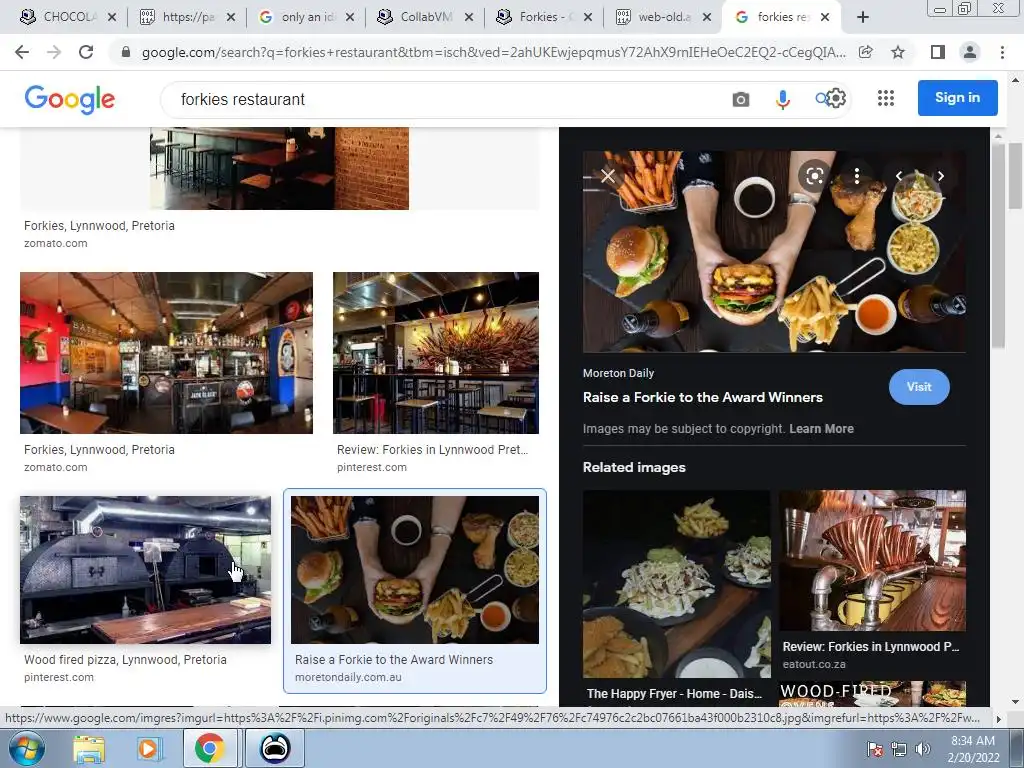Click the Sign in button
Screen dimensions: 1024x768
click(x=957, y=98)
